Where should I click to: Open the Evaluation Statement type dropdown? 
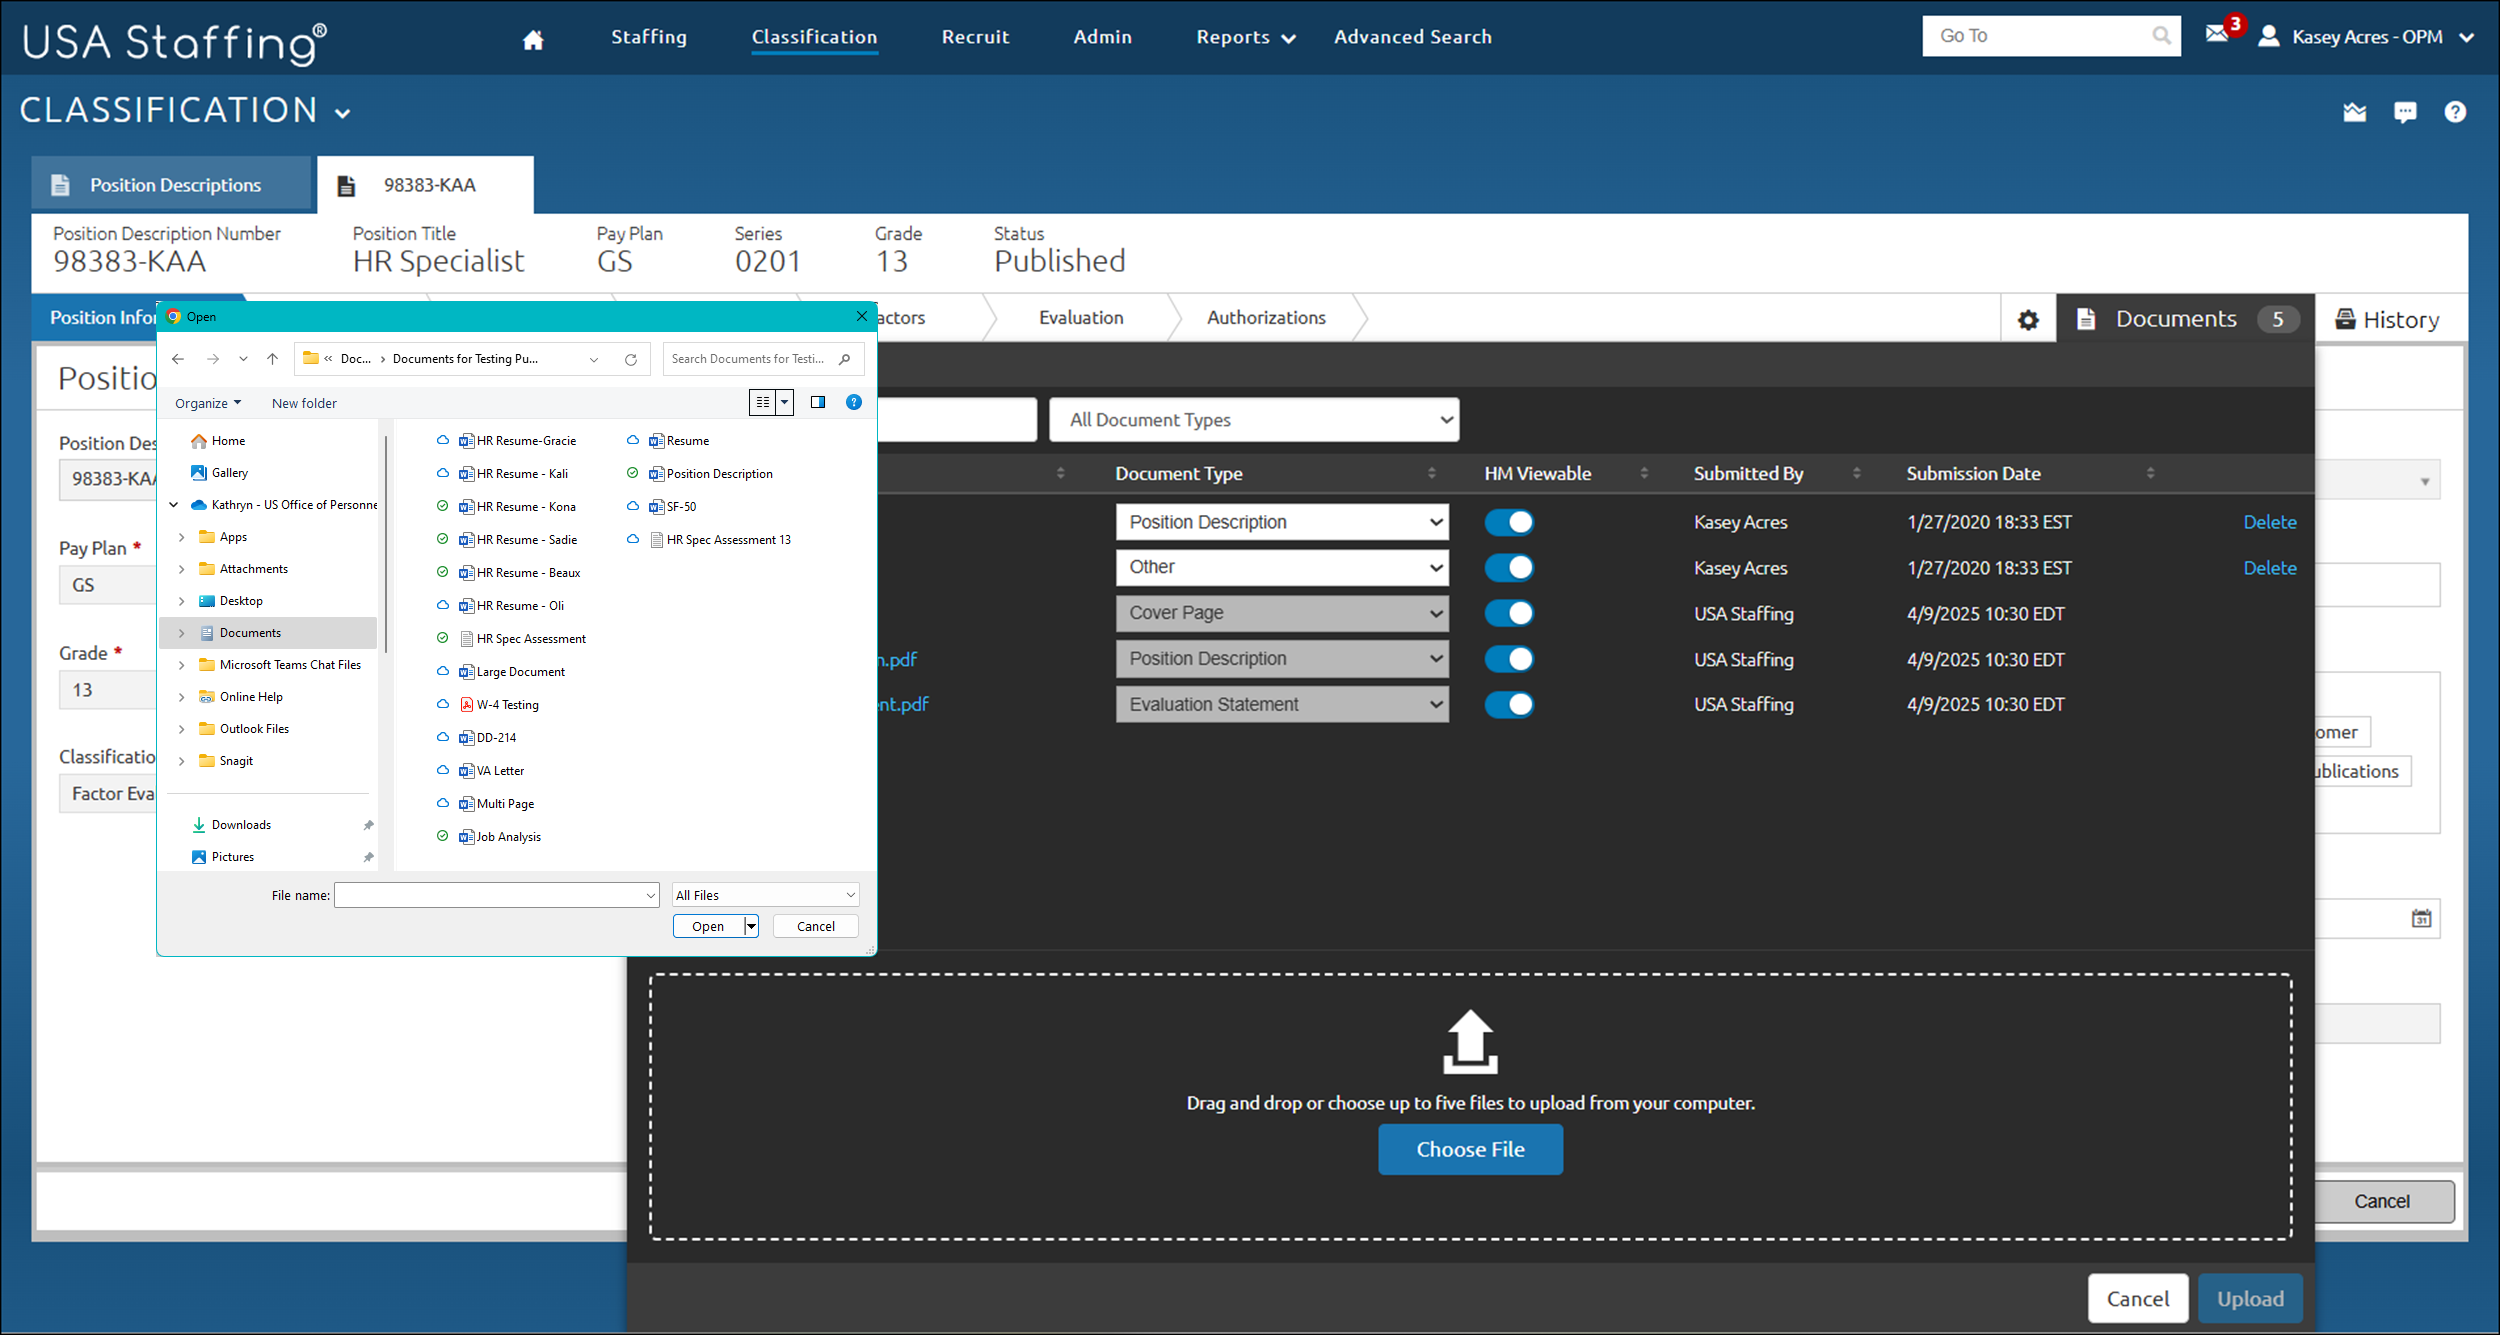1282,705
